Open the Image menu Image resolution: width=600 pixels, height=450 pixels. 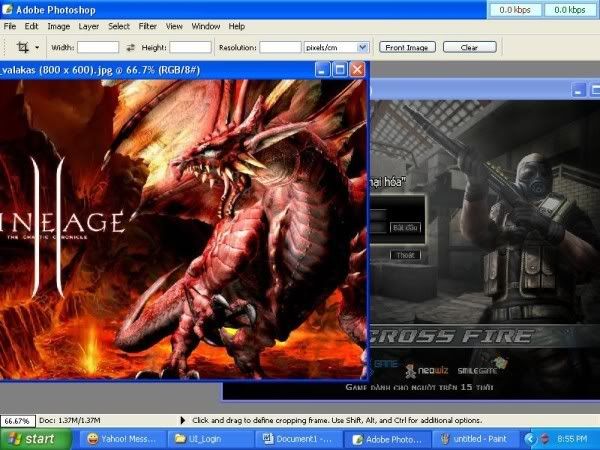pos(59,26)
